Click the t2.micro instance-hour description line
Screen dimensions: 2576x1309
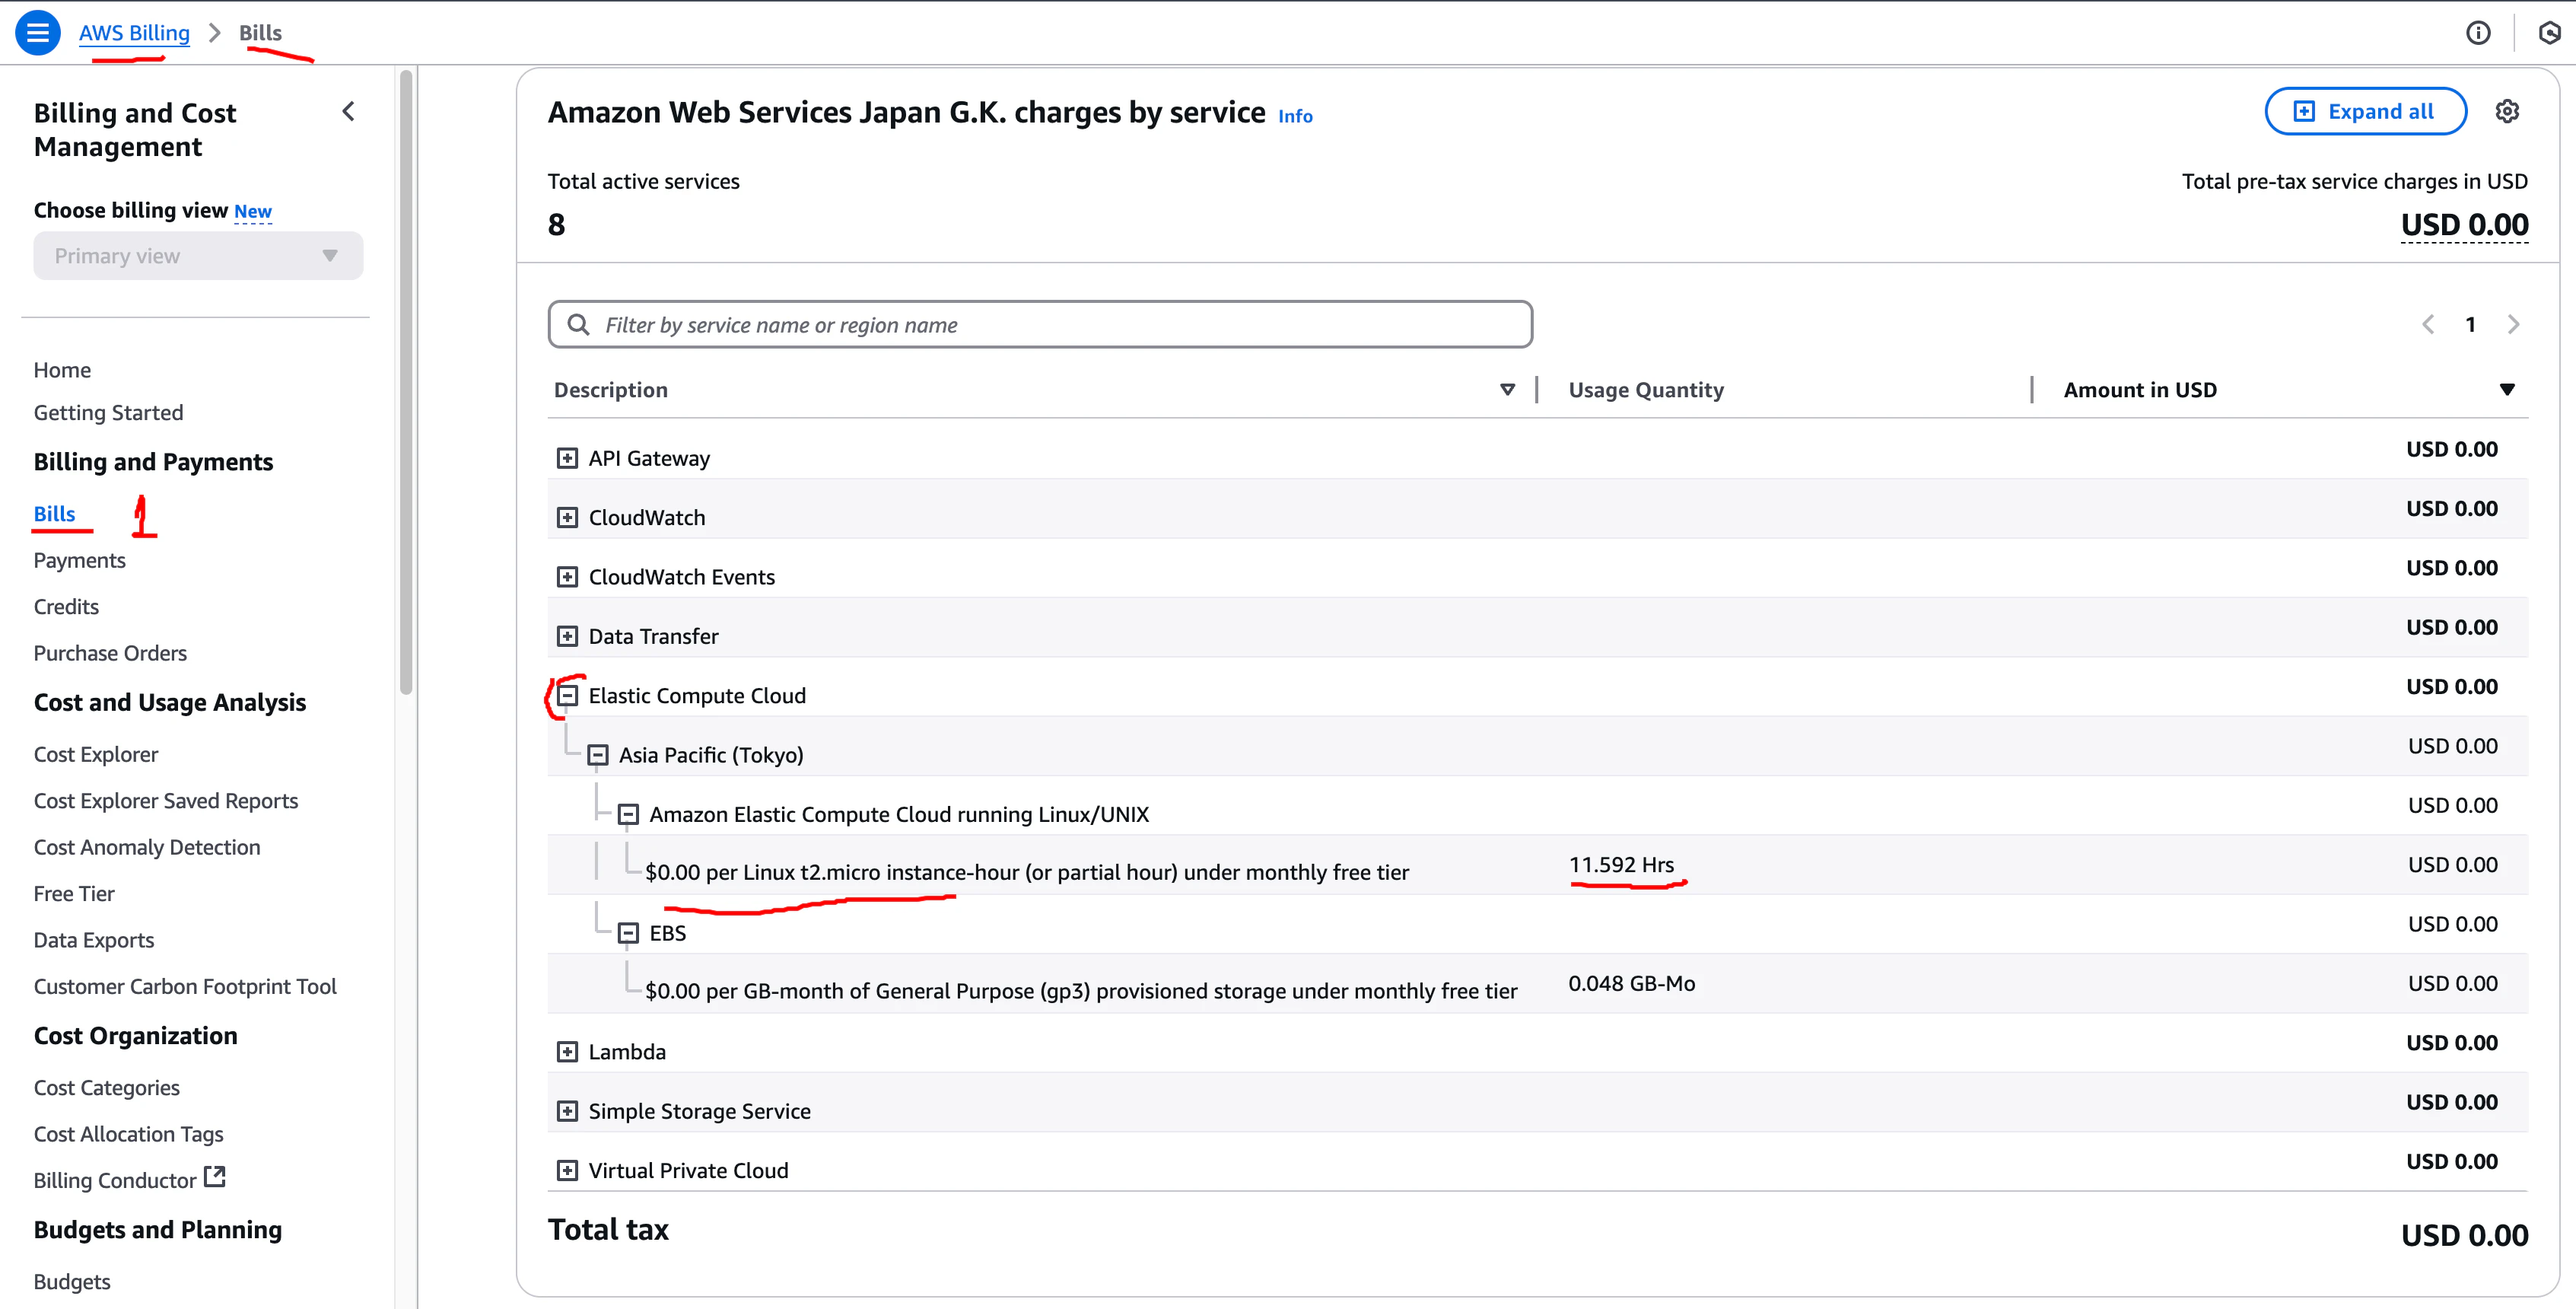[x=1027, y=872]
